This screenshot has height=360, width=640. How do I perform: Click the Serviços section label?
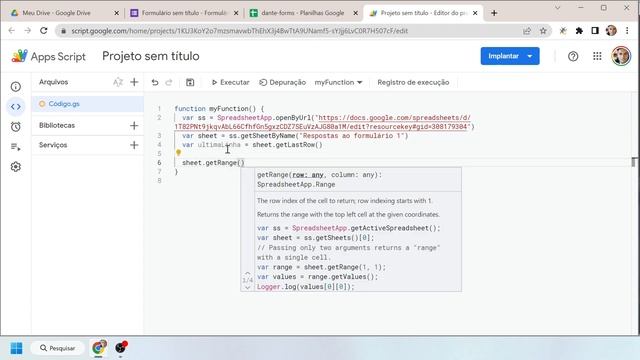click(53, 145)
